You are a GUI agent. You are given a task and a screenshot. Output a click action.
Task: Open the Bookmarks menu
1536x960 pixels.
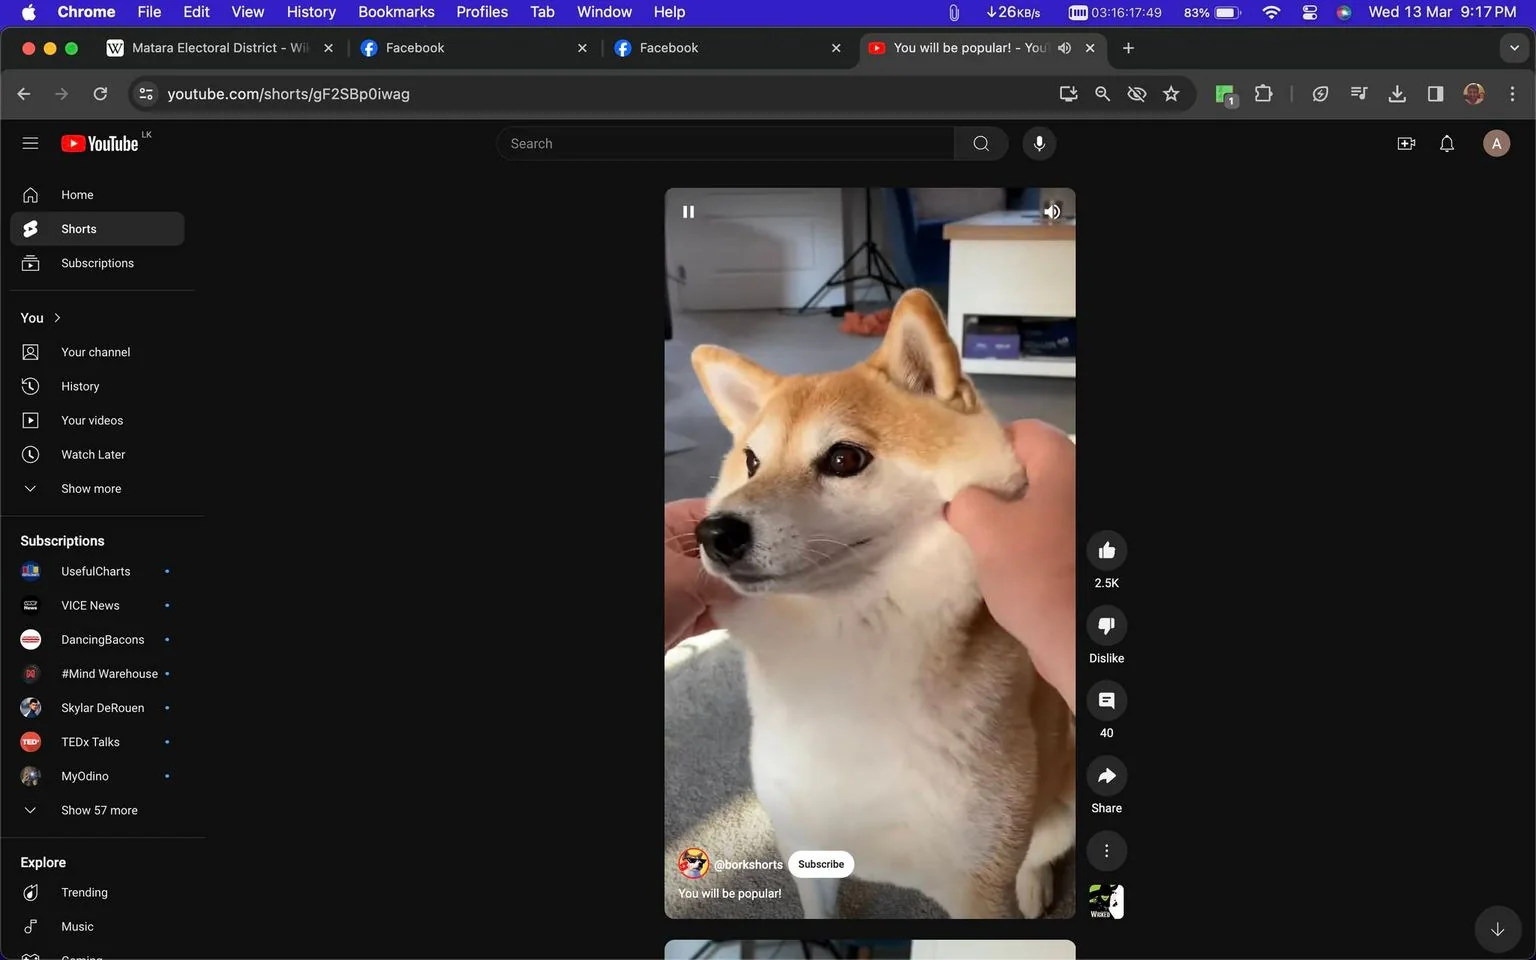tap(396, 12)
